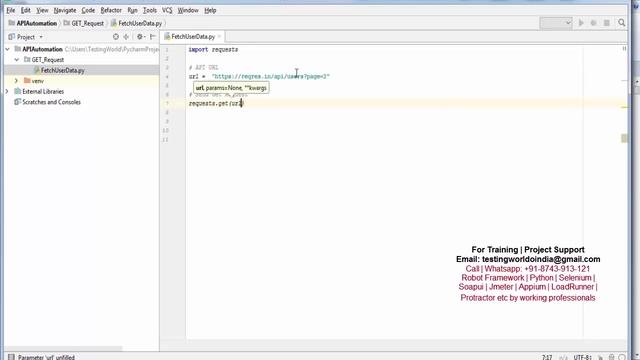Open the Edit menu
This screenshot has width=640, height=360.
click(x=26, y=10)
